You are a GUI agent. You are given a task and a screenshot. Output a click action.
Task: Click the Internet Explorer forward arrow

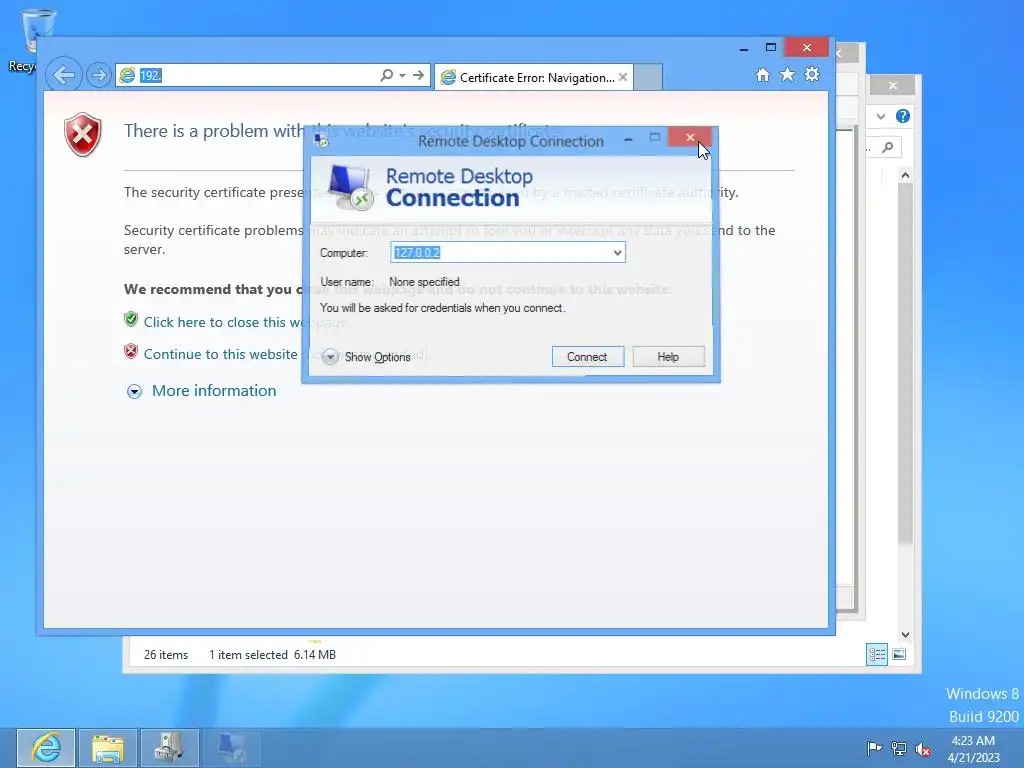click(x=99, y=76)
